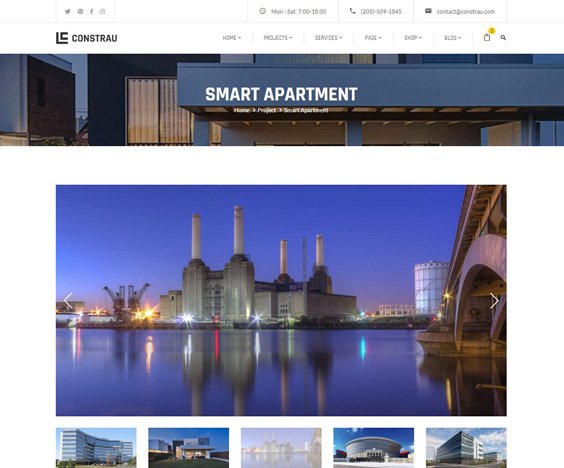Follow the Home breadcrumb link
The image size is (564, 468).
(241, 110)
